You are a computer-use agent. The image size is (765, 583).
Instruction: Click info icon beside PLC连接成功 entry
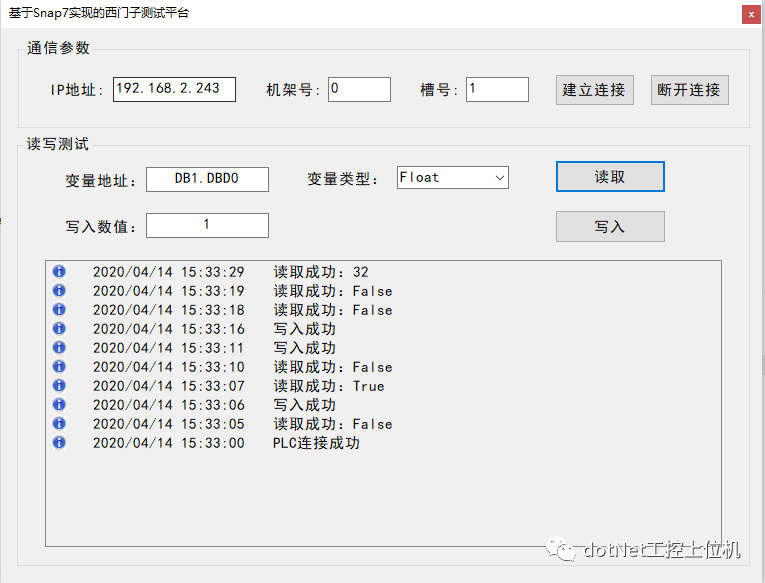tap(59, 442)
